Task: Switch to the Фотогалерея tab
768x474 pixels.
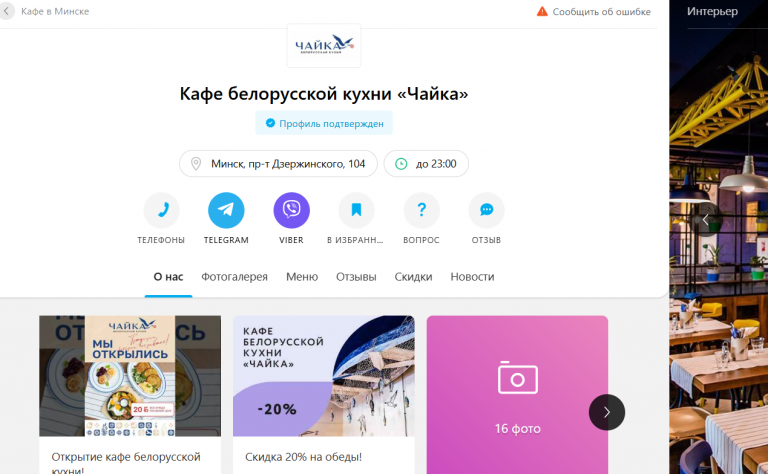Action: [235, 277]
